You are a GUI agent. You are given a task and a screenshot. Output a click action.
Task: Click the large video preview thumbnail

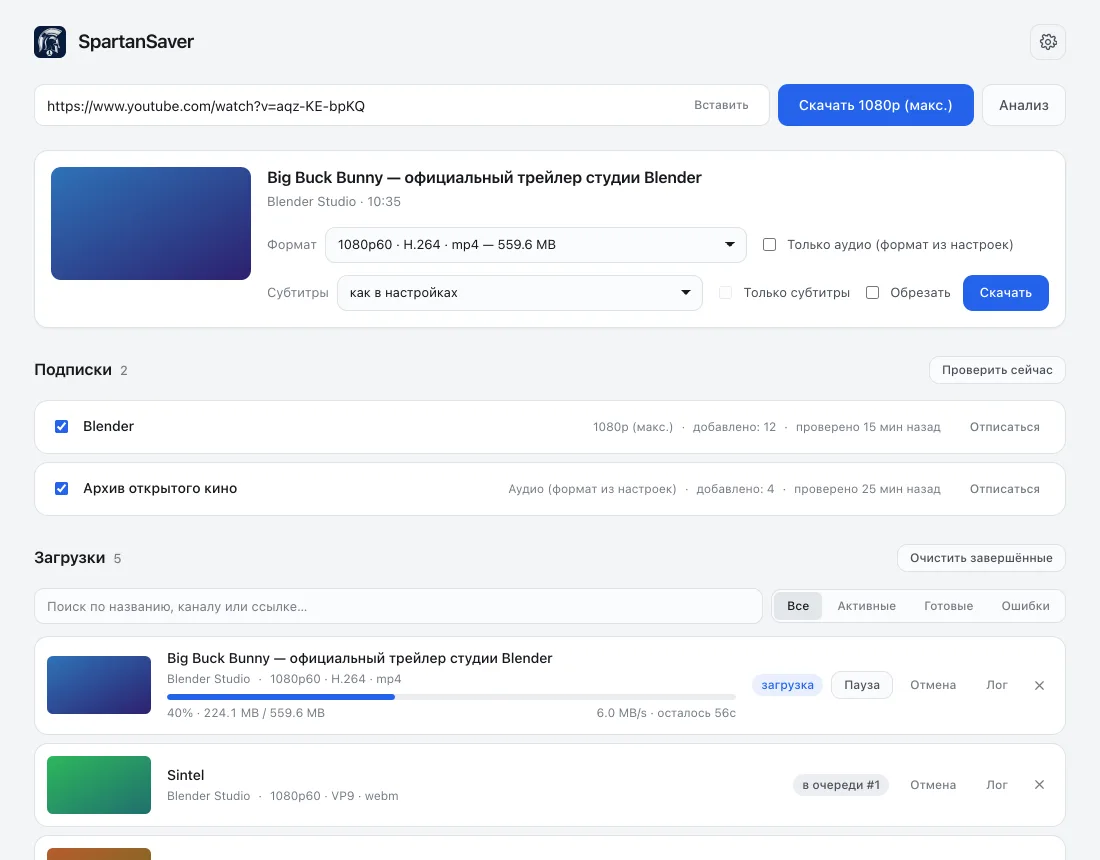(x=151, y=223)
